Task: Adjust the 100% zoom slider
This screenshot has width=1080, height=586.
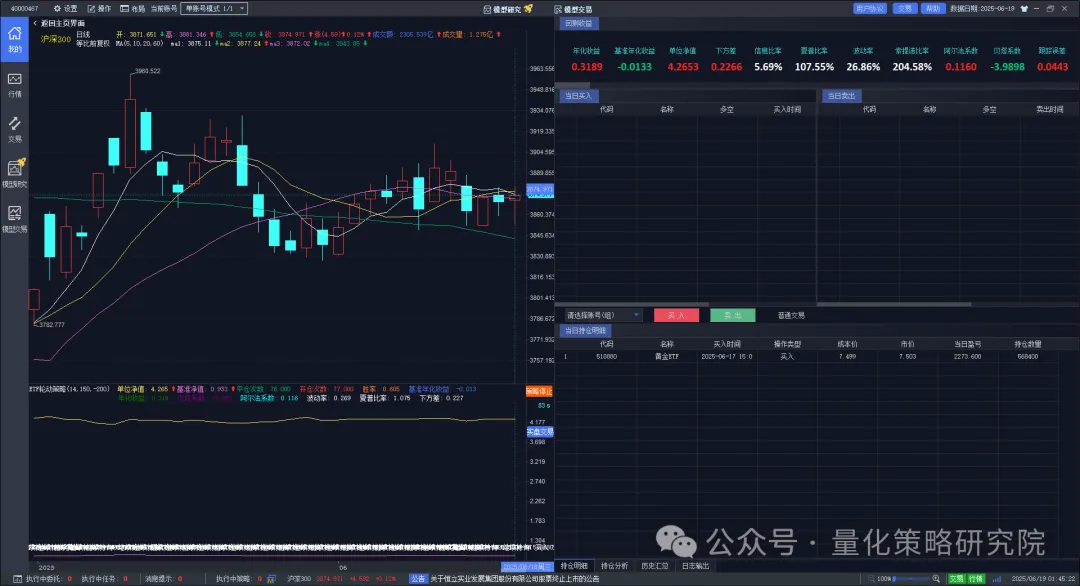Action: (911, 579)
